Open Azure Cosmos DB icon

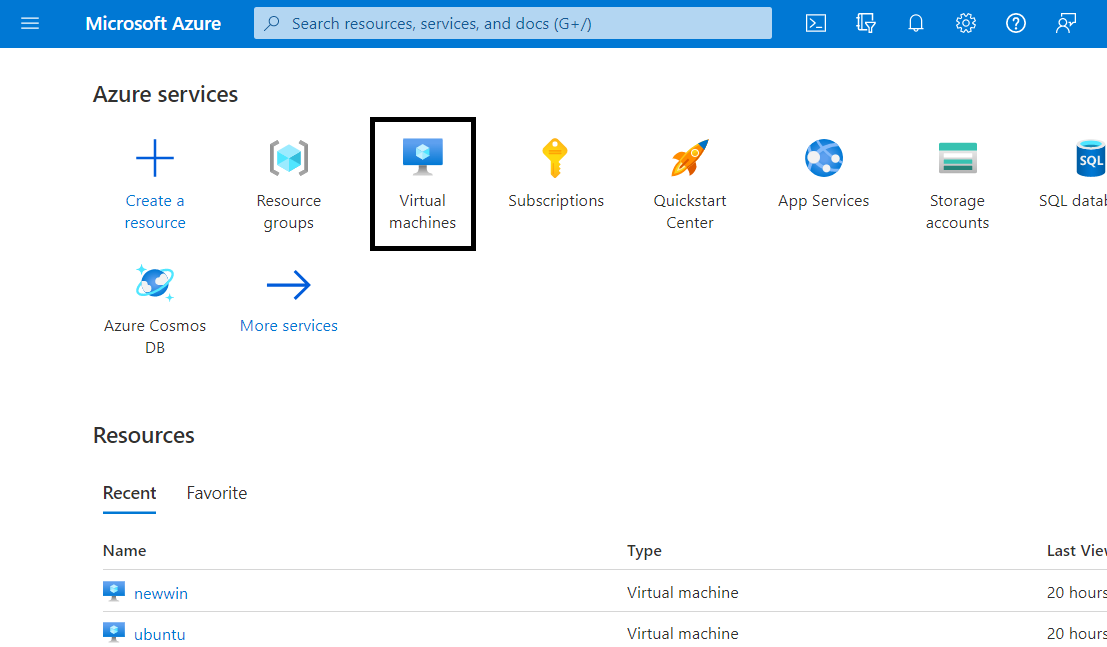155,283
